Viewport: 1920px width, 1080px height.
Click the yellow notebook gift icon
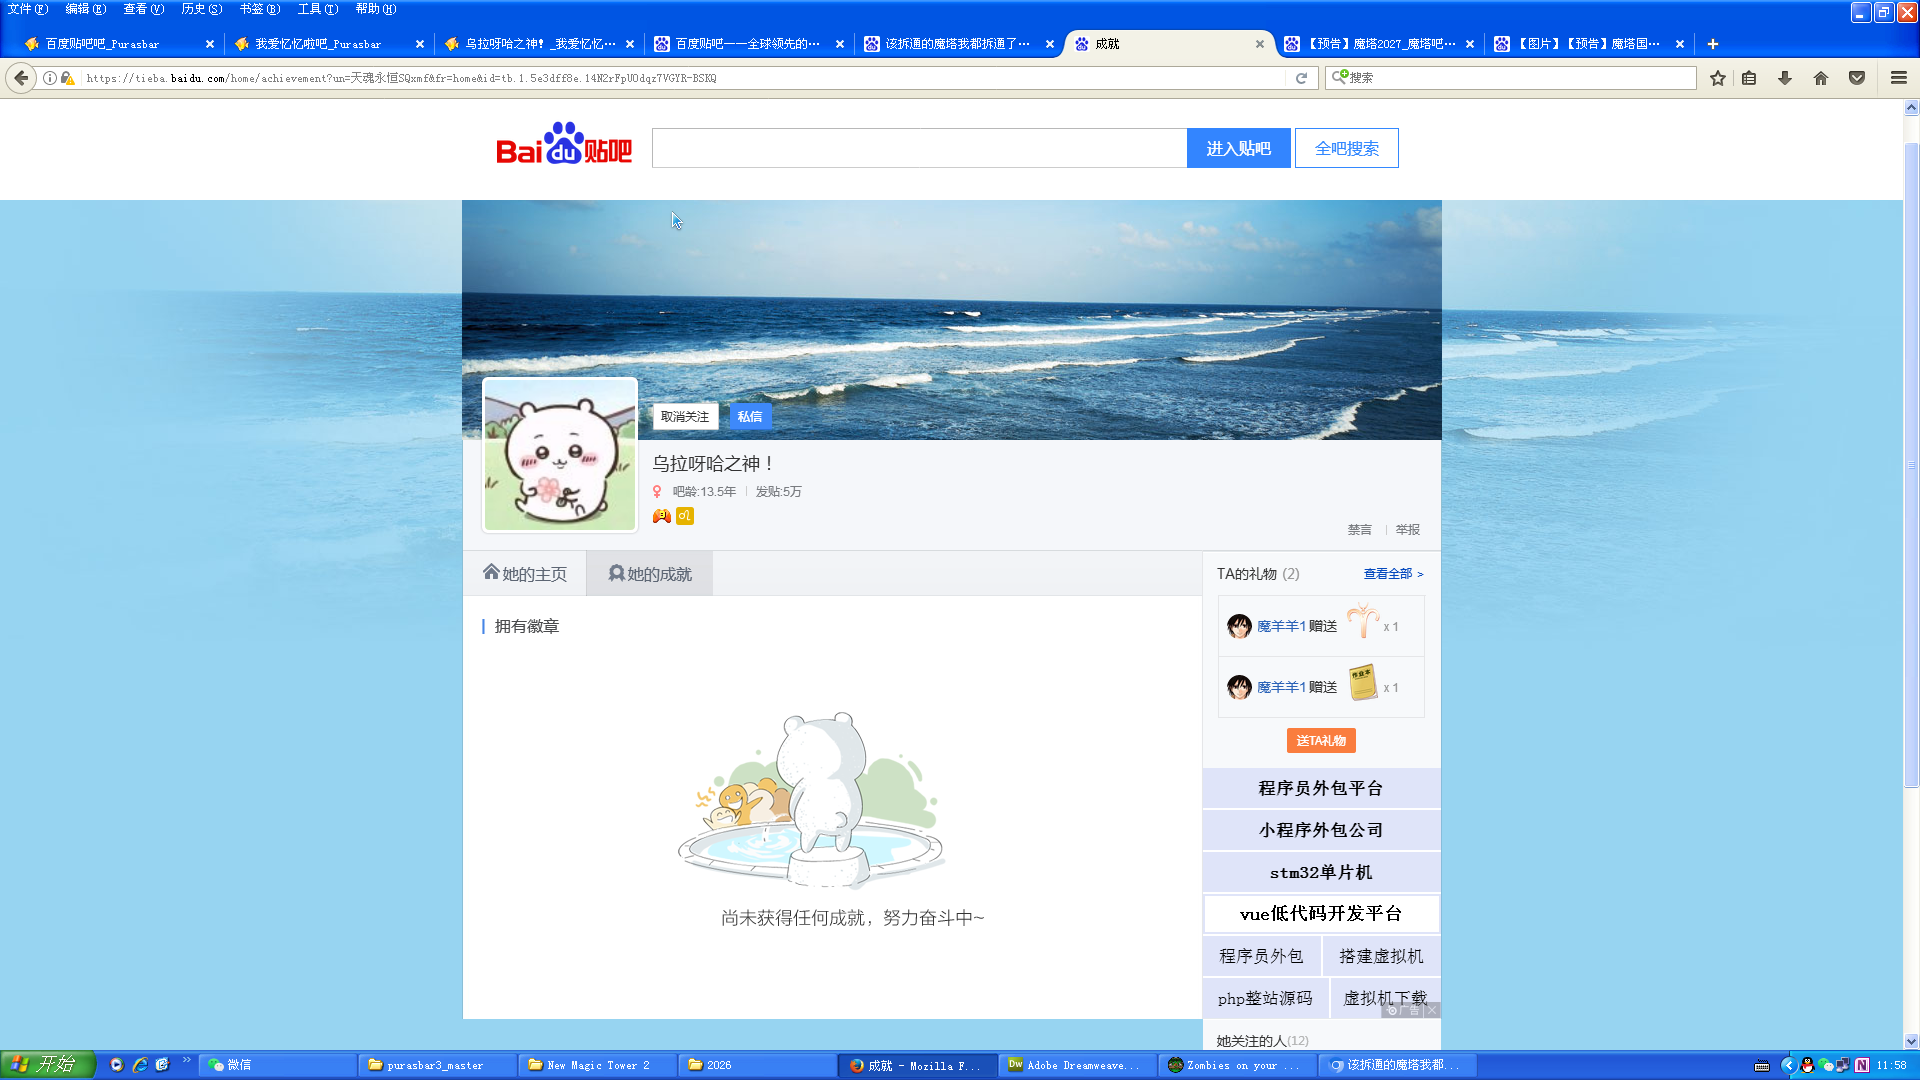(1362, 683)
